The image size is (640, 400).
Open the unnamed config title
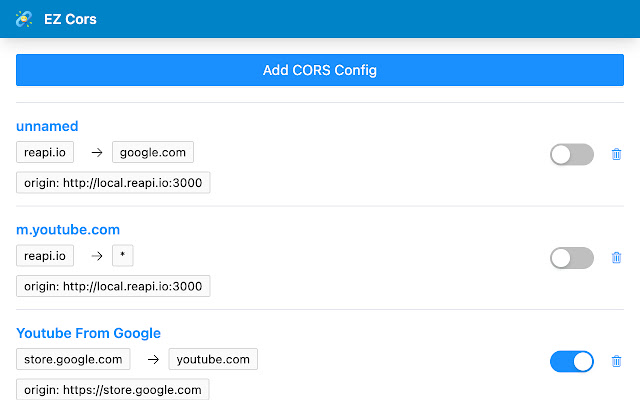(x=47, y=126)
